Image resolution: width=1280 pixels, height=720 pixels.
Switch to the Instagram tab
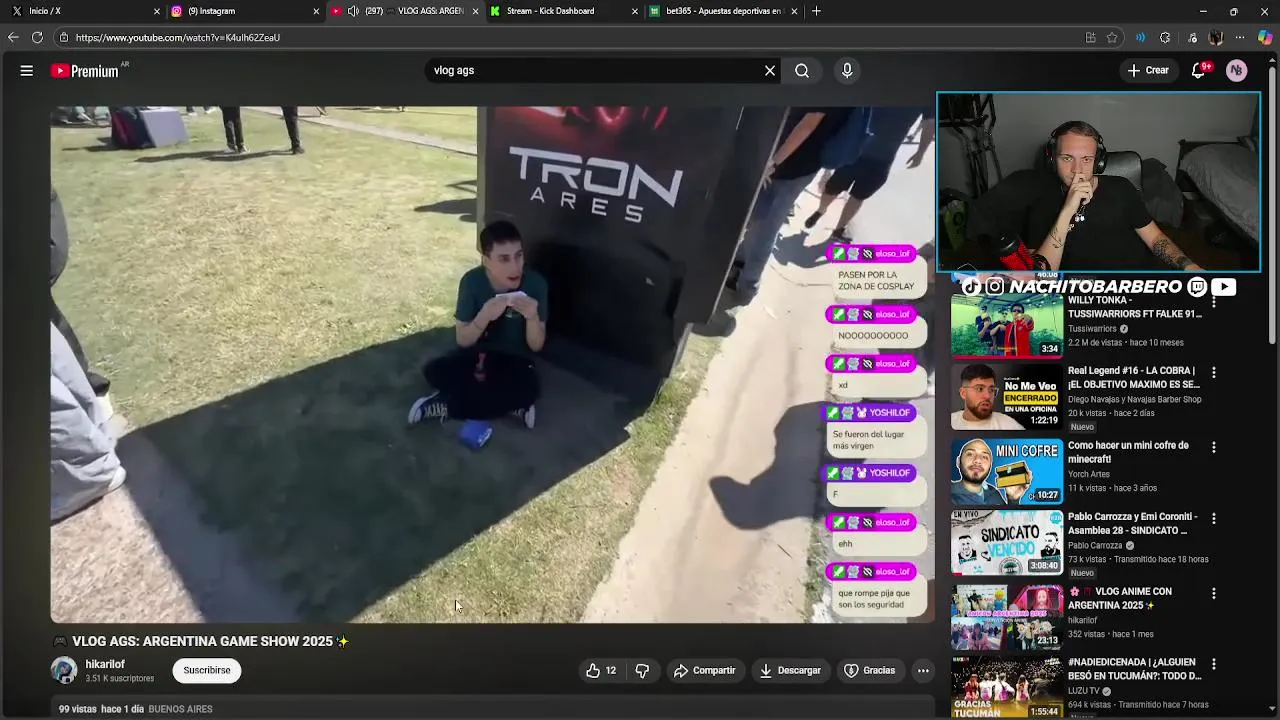click(243, 11)
